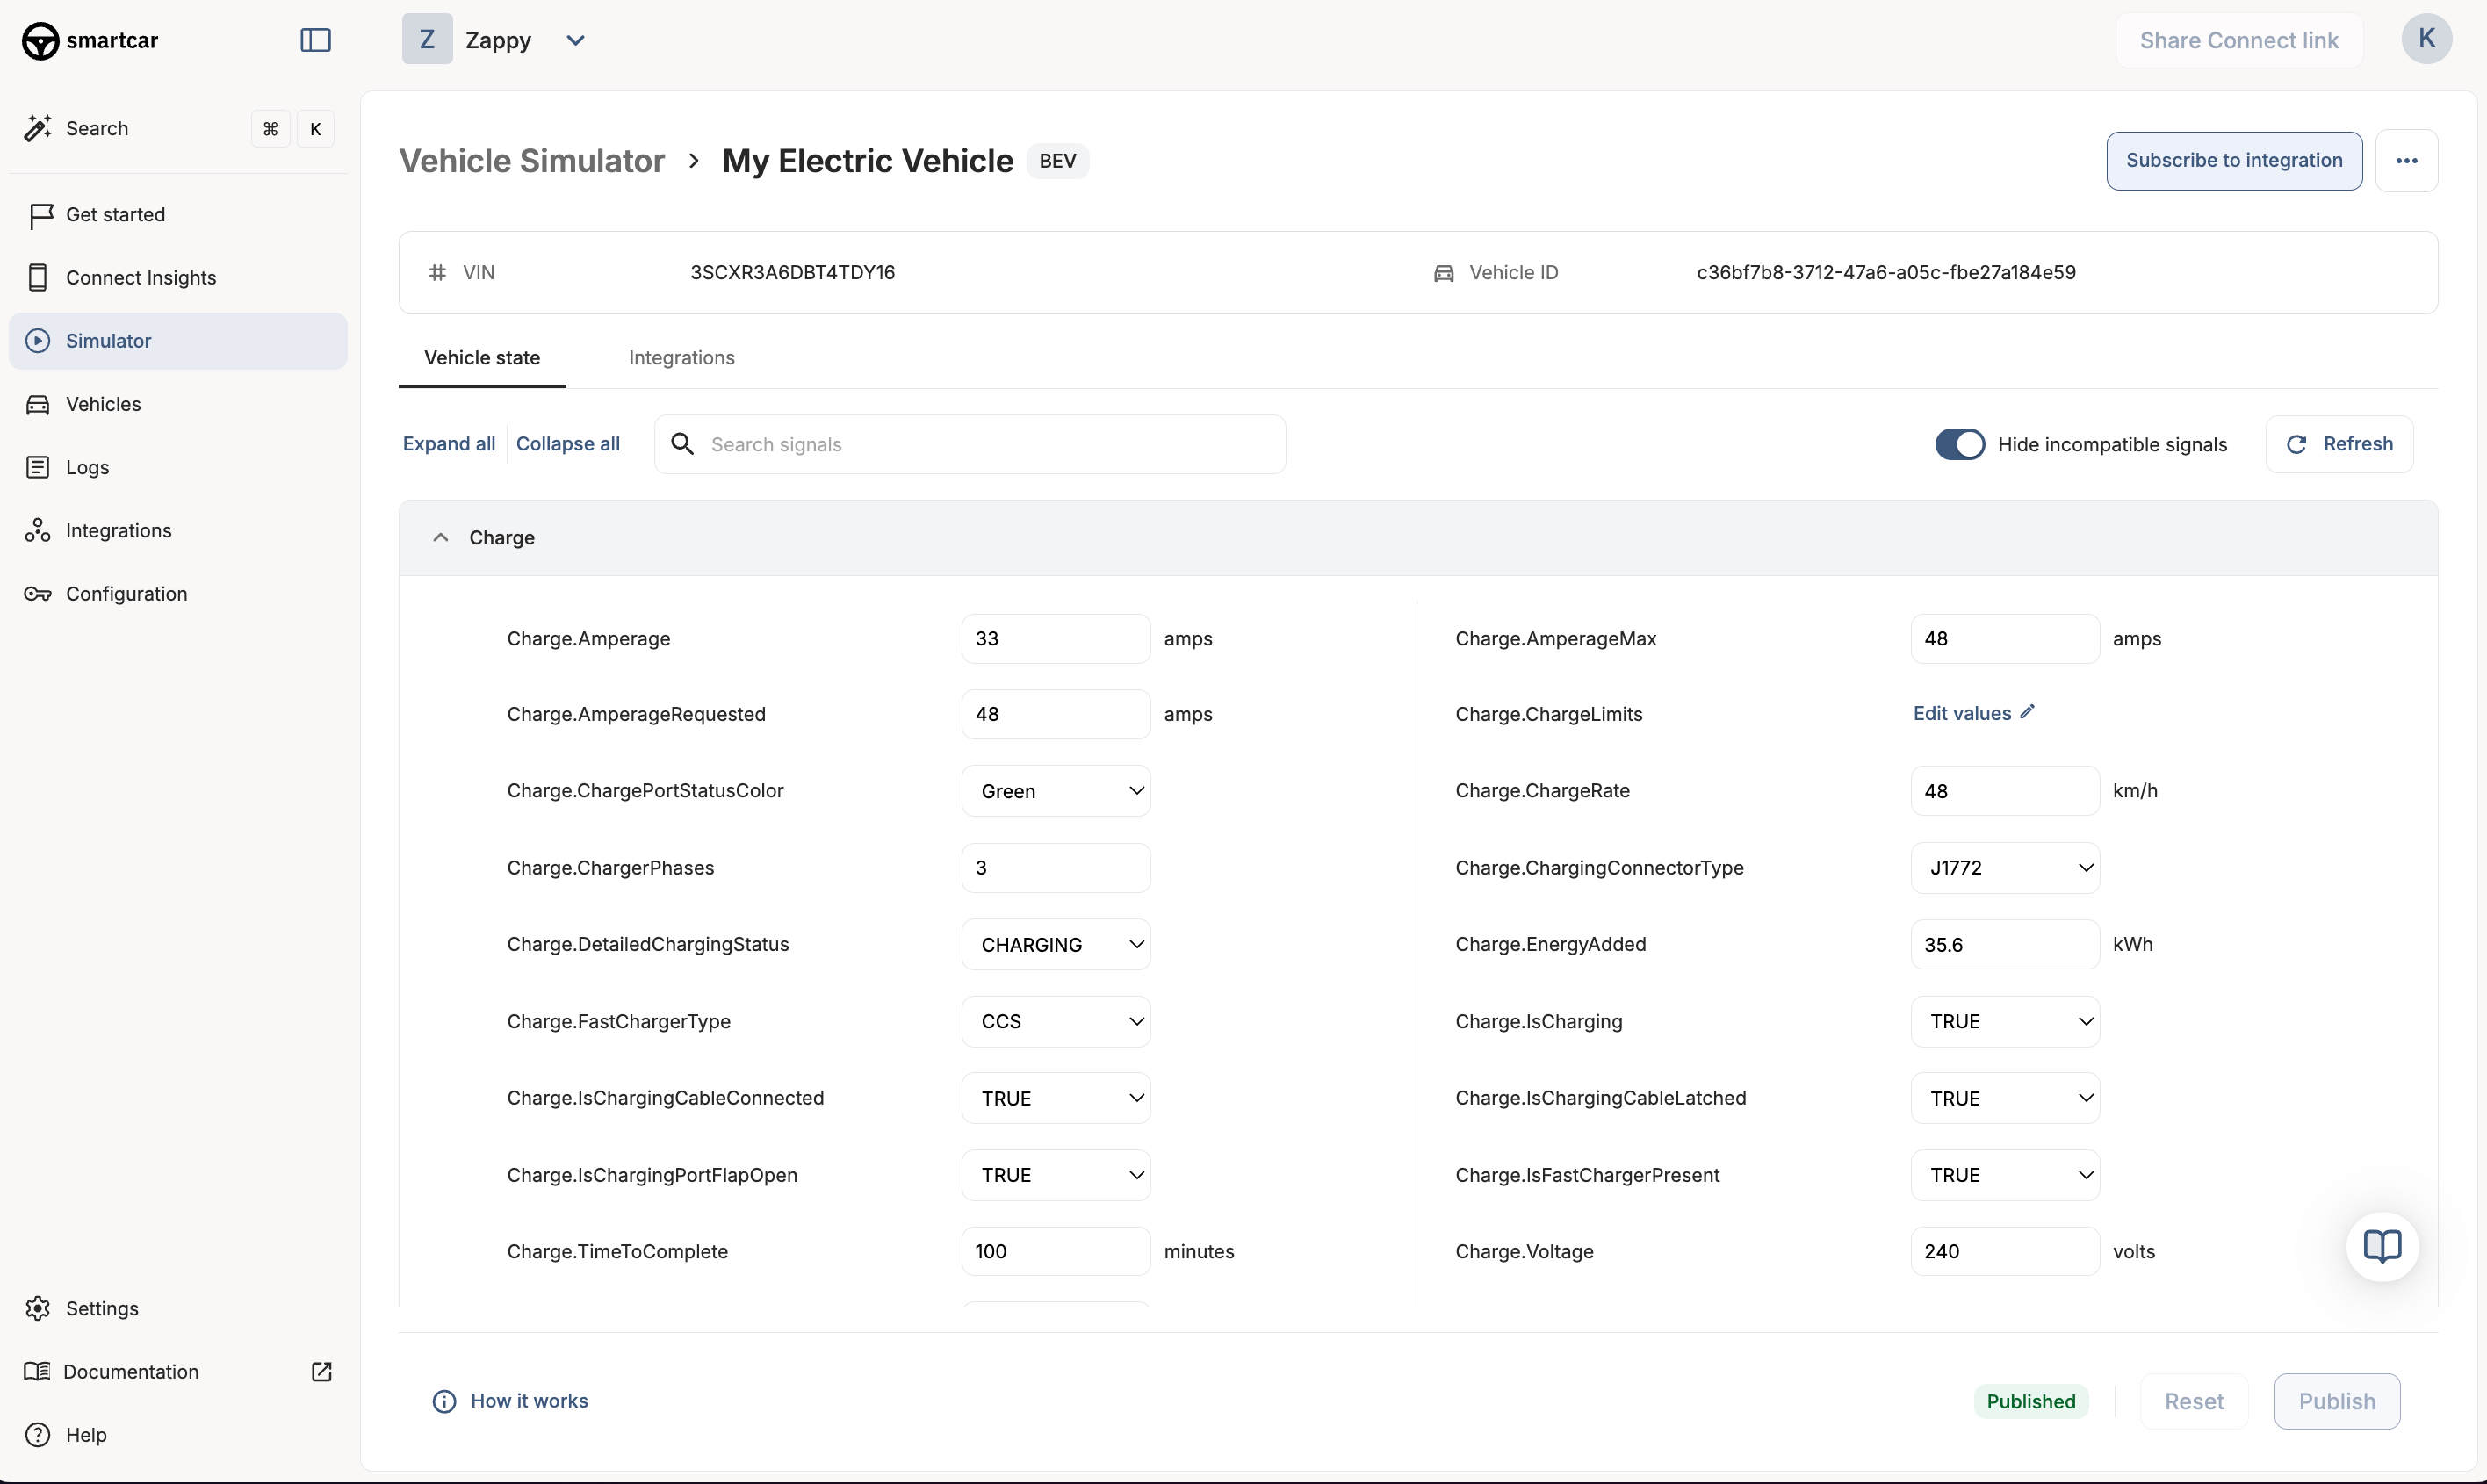
Task: Open the Charge.DetailedChargingStatus CHARGING dropdown
Action: click(1055, 944)
